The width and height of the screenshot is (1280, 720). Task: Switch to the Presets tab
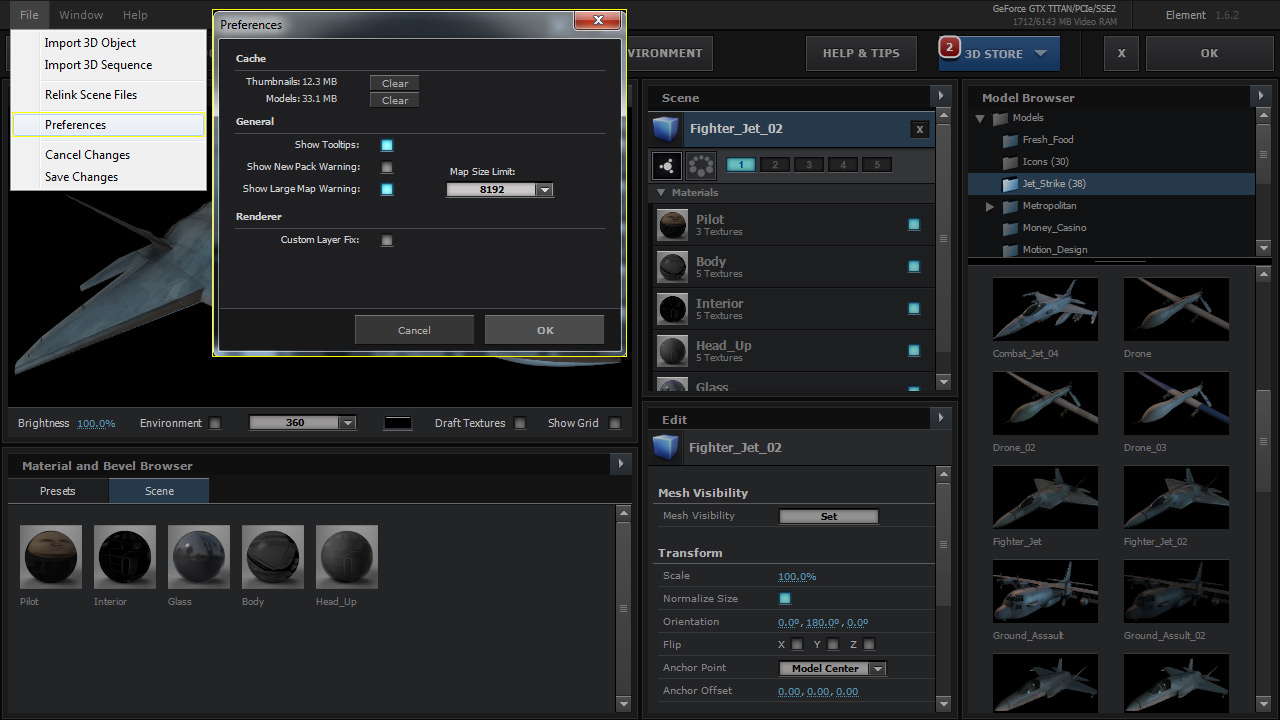58,491
